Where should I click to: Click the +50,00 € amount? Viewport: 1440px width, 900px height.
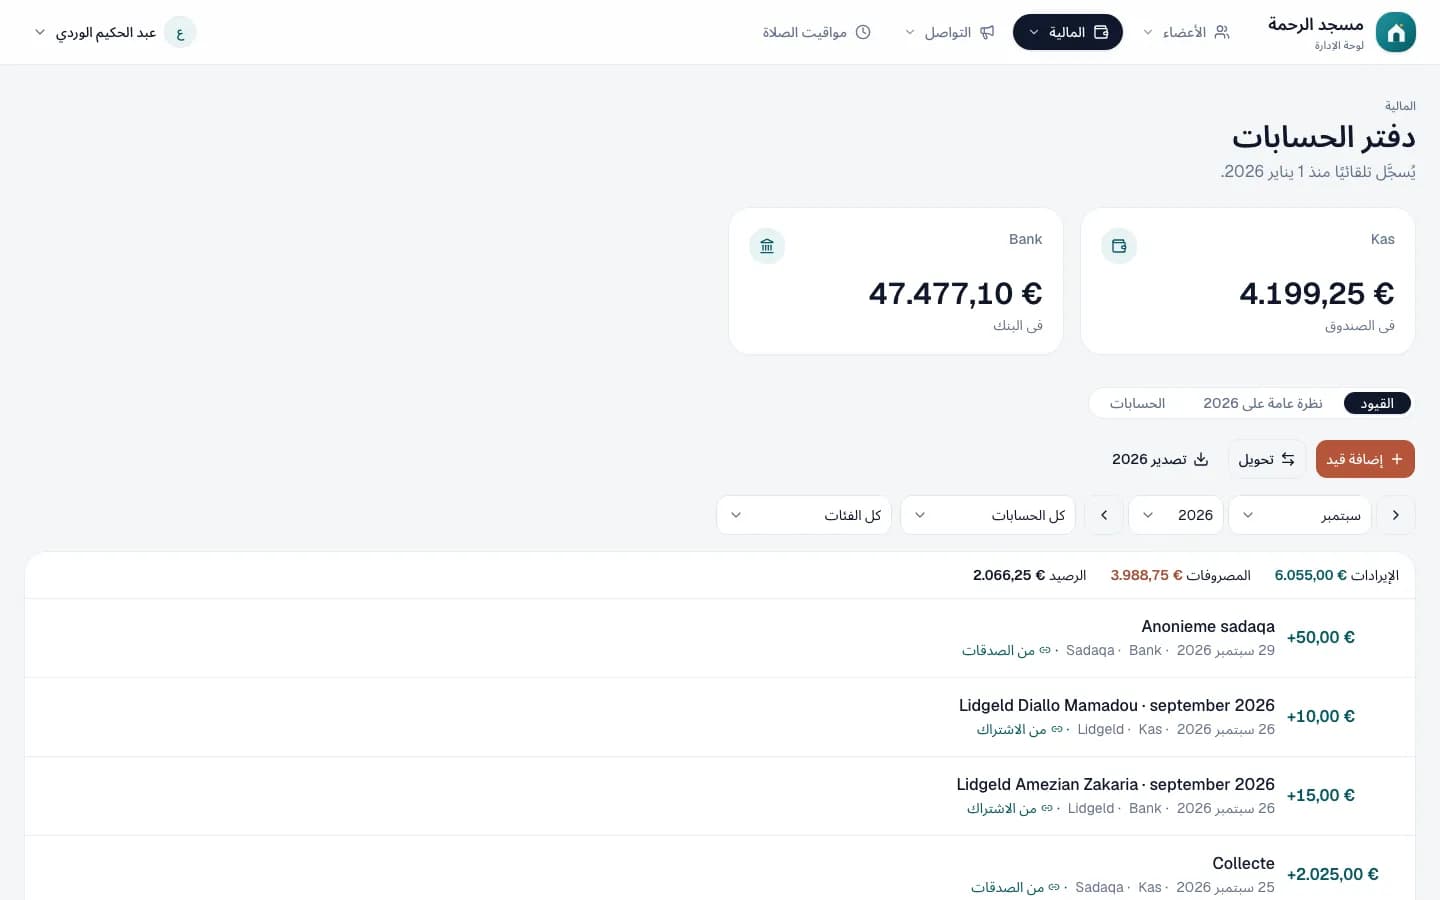[1320, 637]
